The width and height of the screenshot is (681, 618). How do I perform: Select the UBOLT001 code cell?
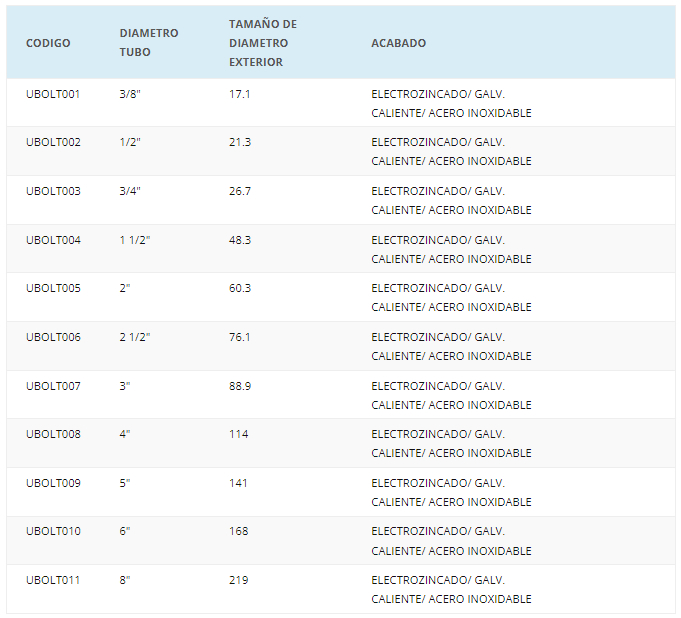(x=53, y=94)
